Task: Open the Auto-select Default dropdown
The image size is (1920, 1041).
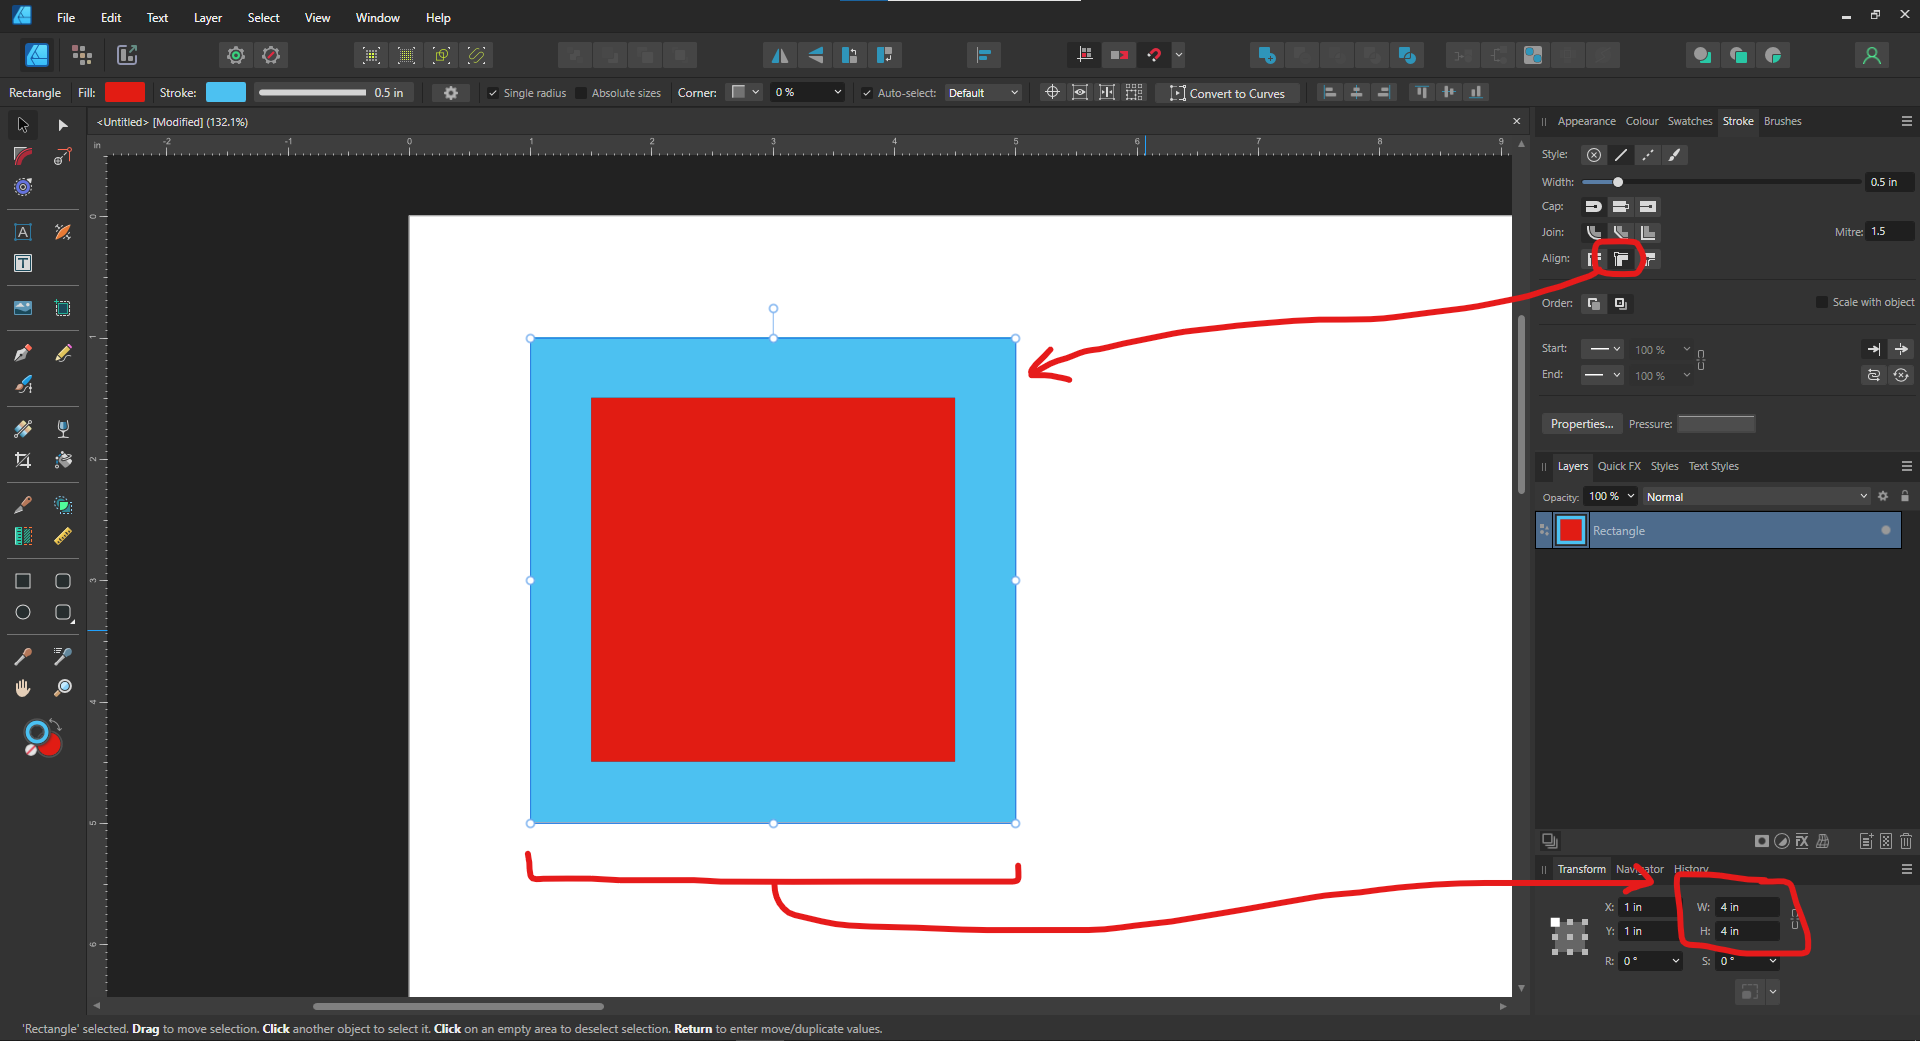Action: coord(983,93)
